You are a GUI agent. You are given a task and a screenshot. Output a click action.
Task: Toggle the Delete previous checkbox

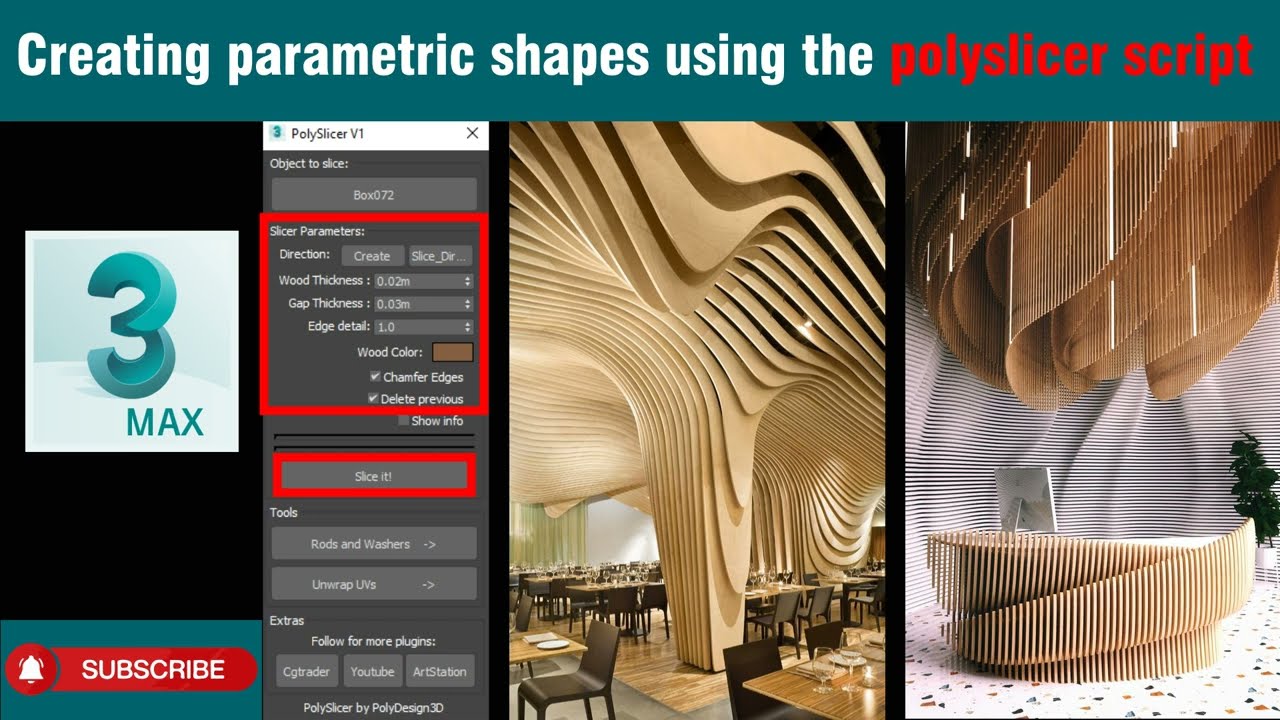click(x=373, y=398)
